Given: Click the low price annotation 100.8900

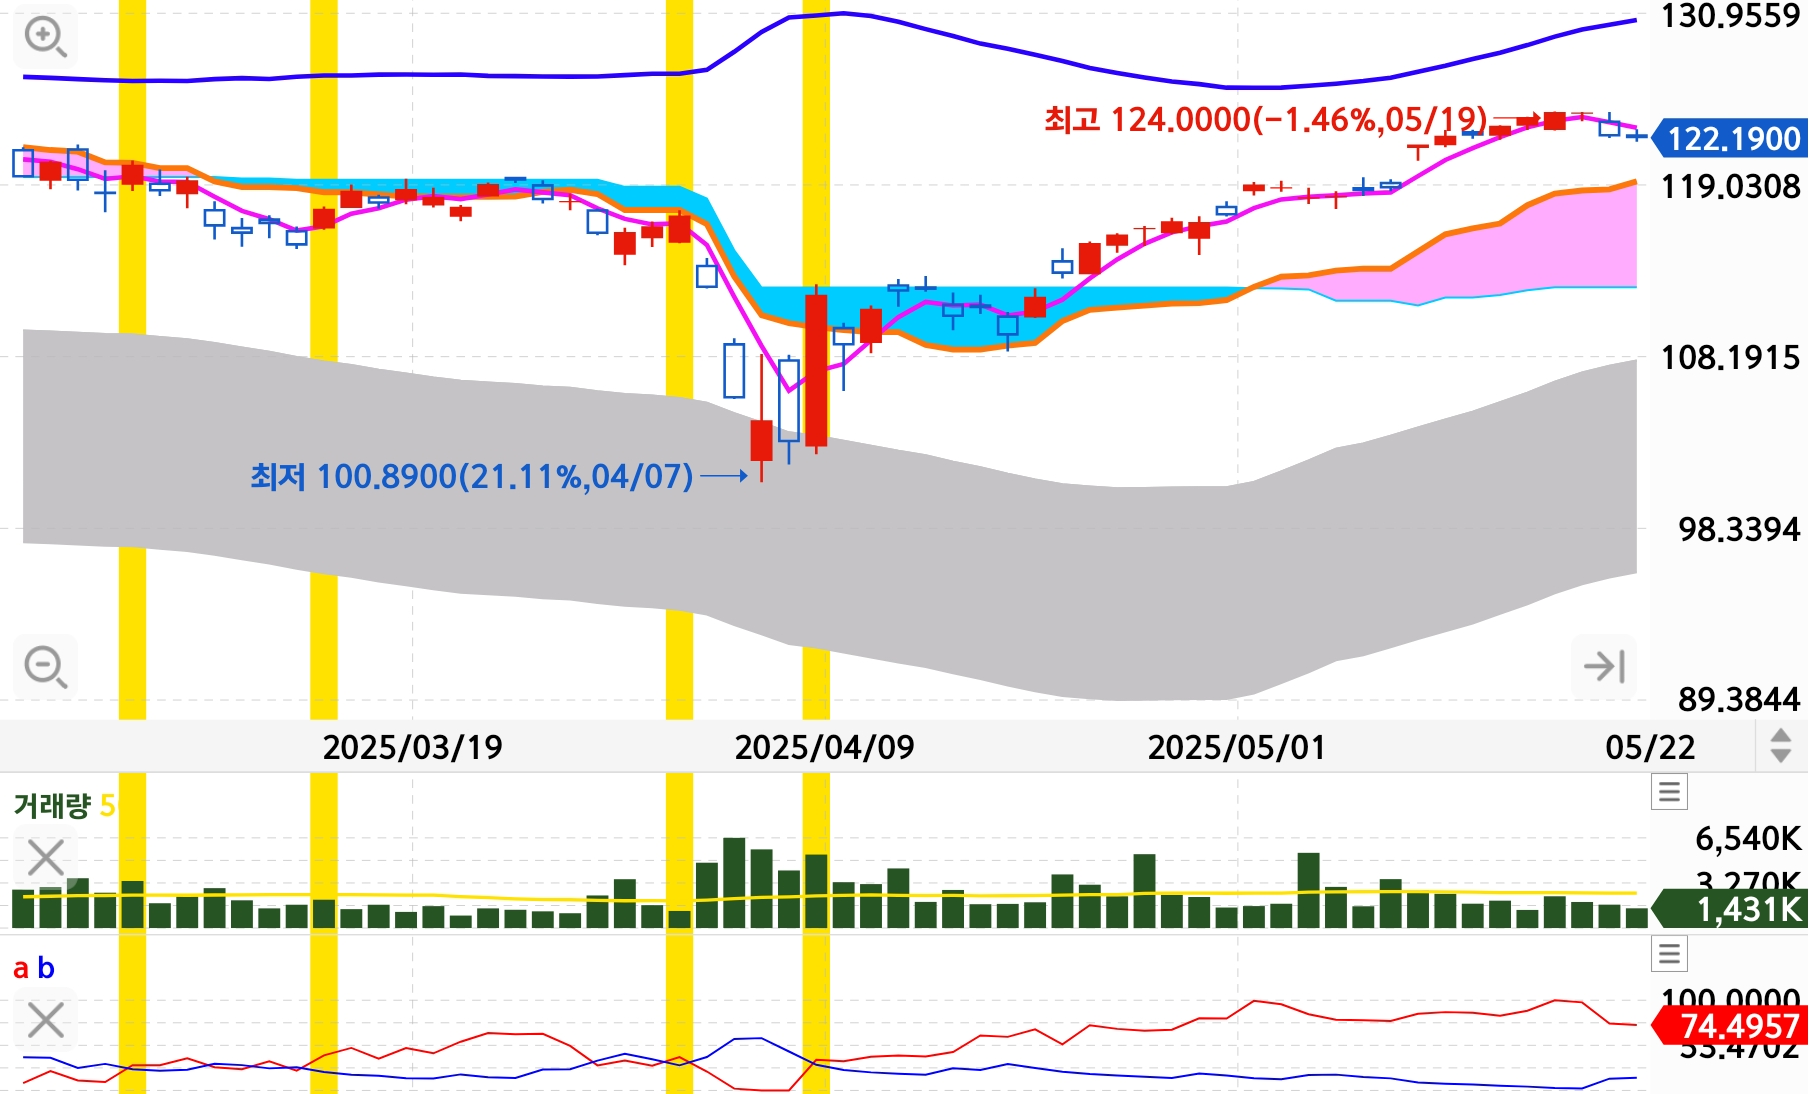Looking at the screenshot, I should (x=471, y=476).
